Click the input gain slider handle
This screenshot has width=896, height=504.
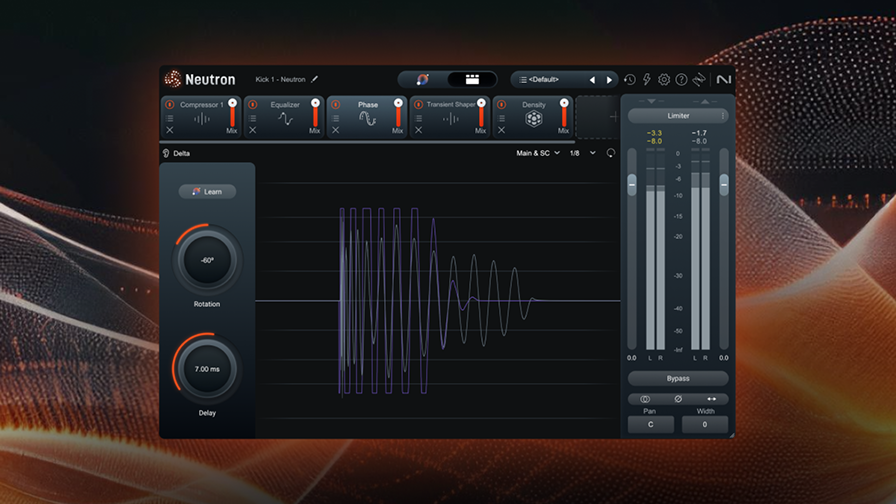pos(631,185)
